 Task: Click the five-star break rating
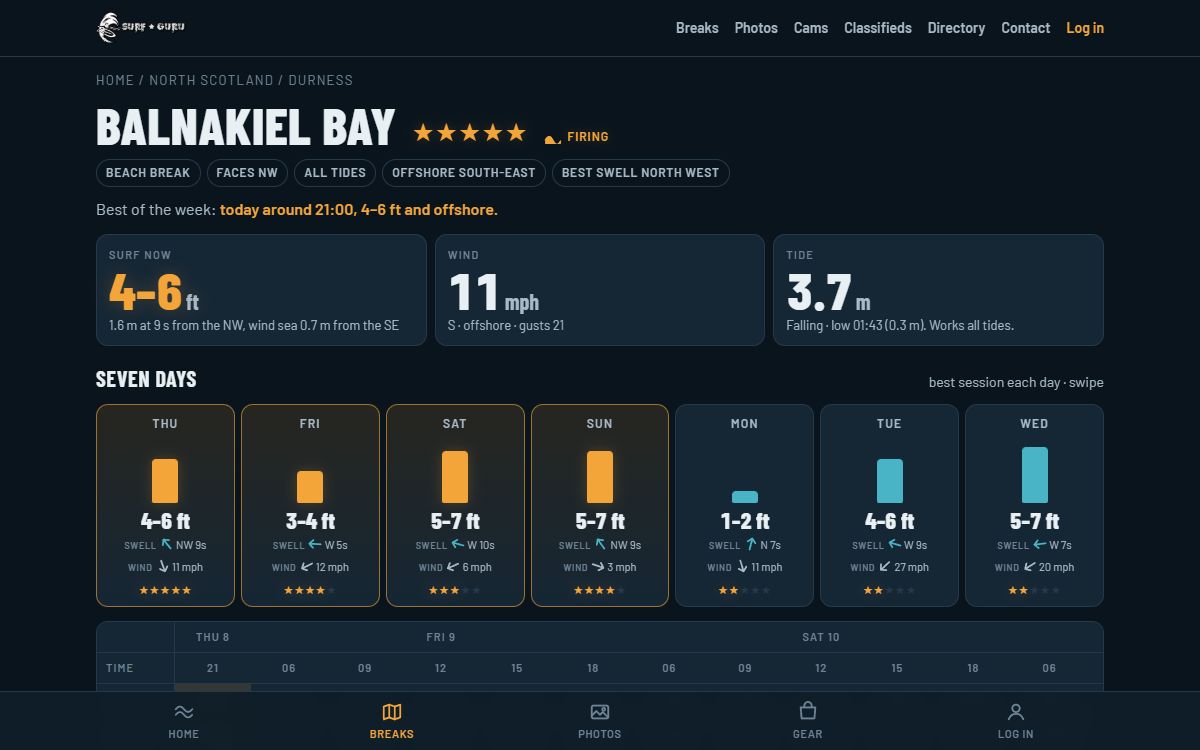[469, 132]
